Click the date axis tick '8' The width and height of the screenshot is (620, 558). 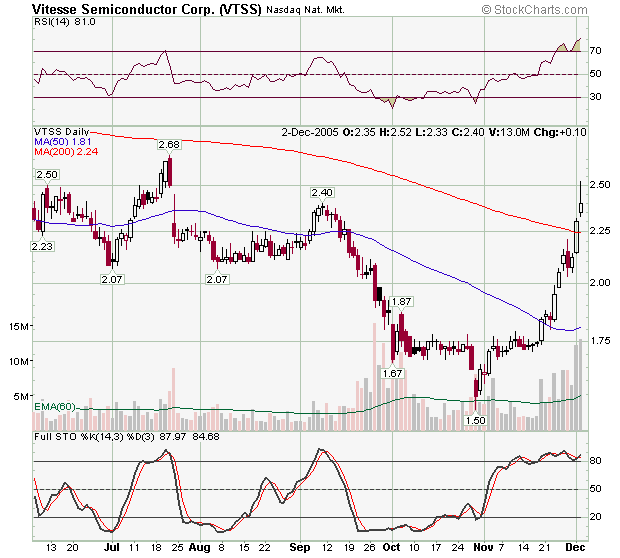[221, 548]
